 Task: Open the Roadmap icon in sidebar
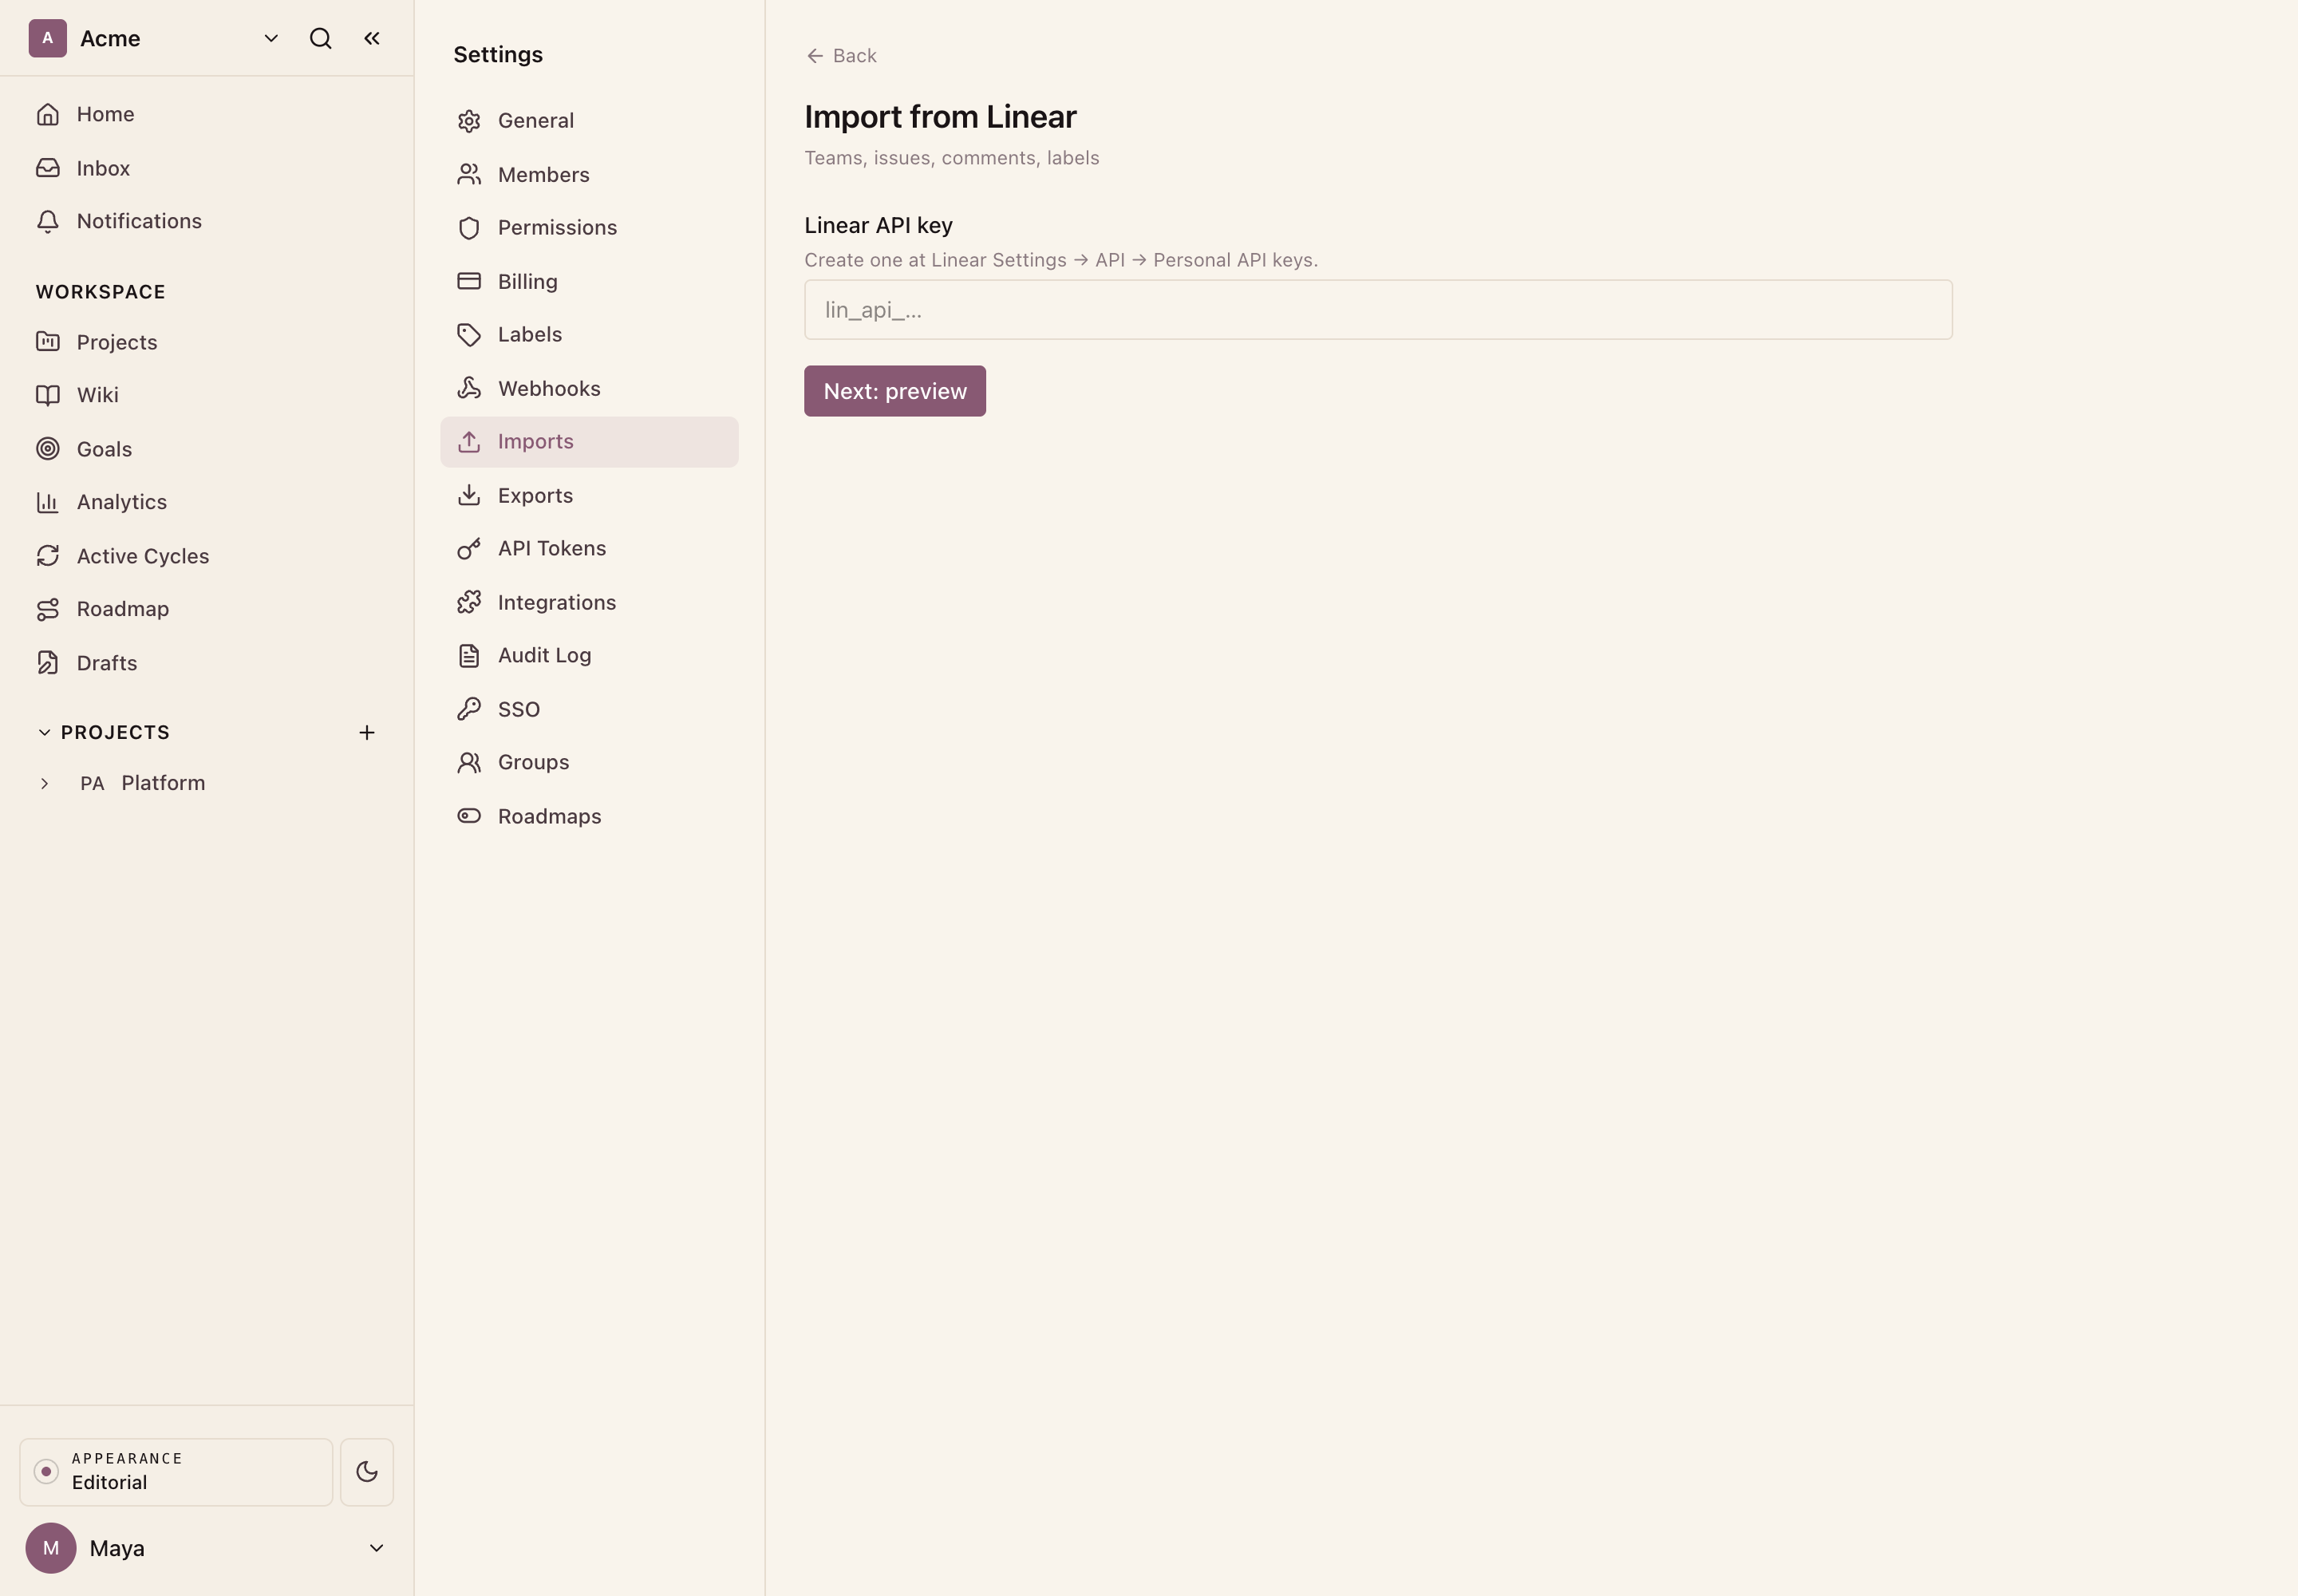48,609
